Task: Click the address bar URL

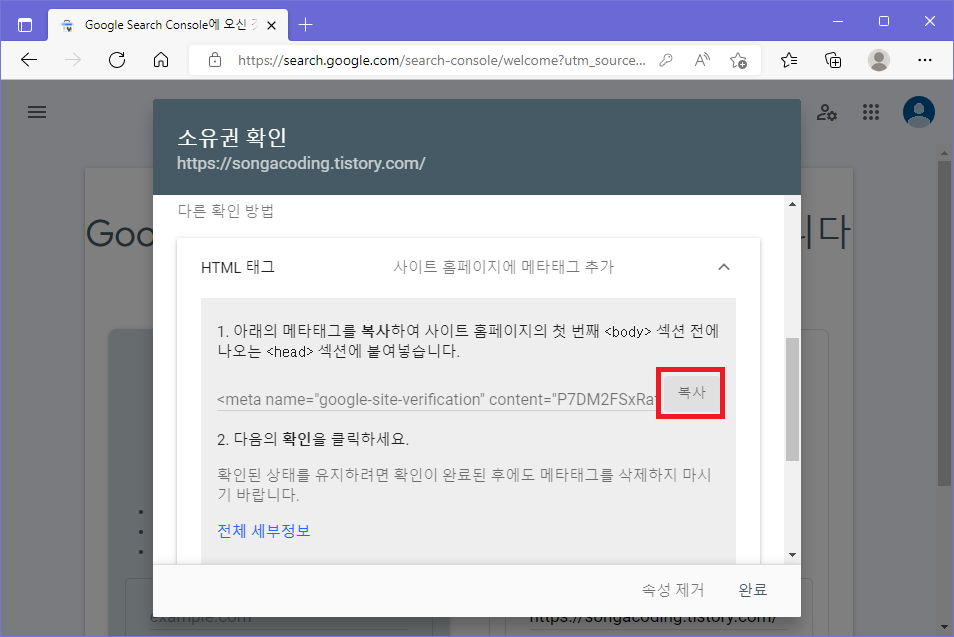Action: pos(441,60)
